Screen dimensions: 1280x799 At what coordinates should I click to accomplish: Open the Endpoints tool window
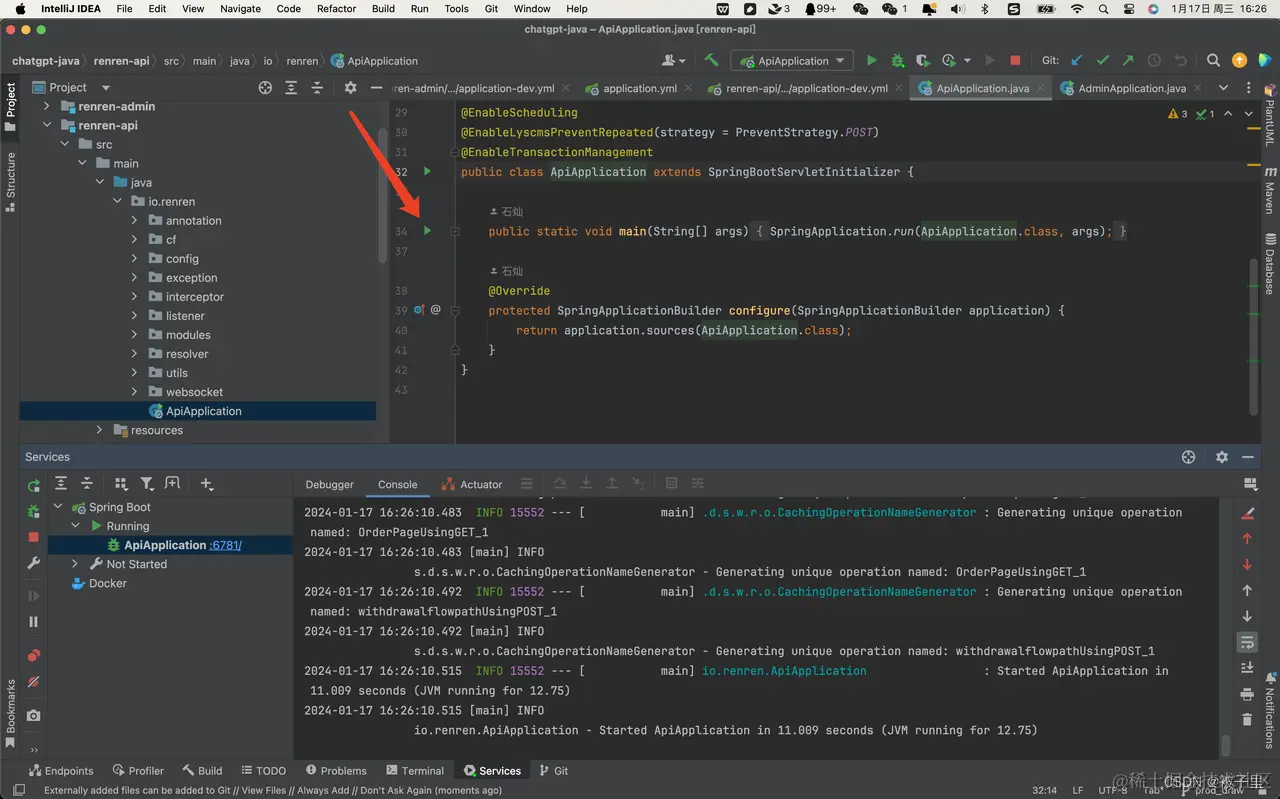[61, 771]
